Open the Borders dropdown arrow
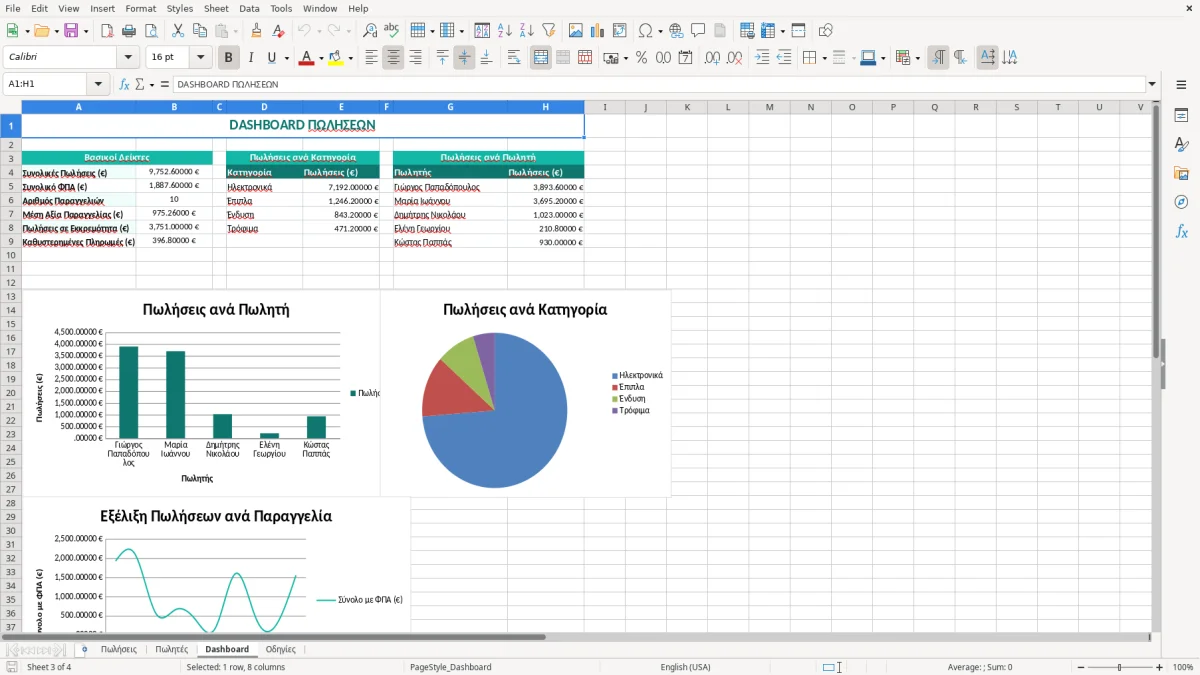The width and height of the screenshot is (1200, 675). coord(823,58)
